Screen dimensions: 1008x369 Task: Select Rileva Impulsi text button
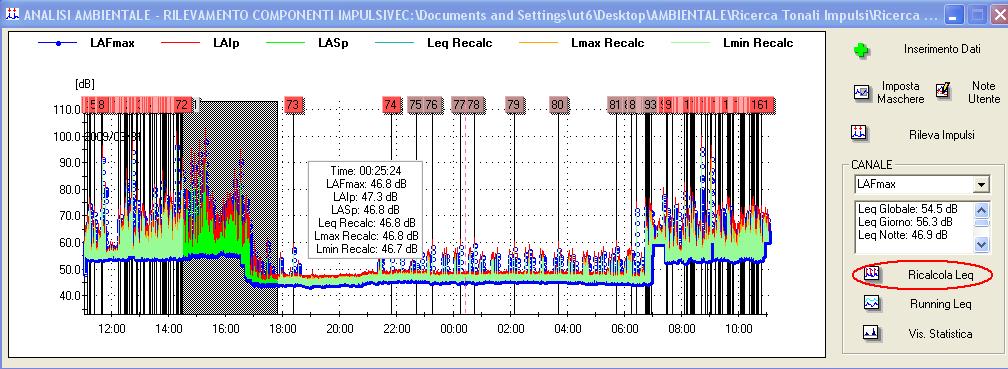941,135
